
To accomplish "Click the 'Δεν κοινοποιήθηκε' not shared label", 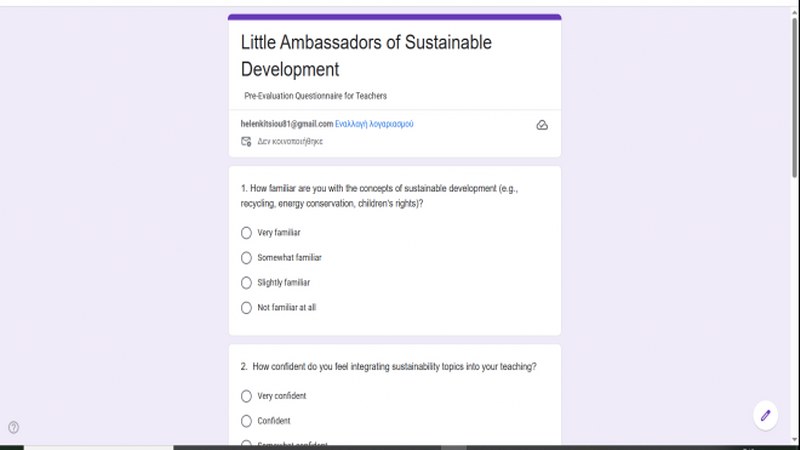I will tap(290, 142).
